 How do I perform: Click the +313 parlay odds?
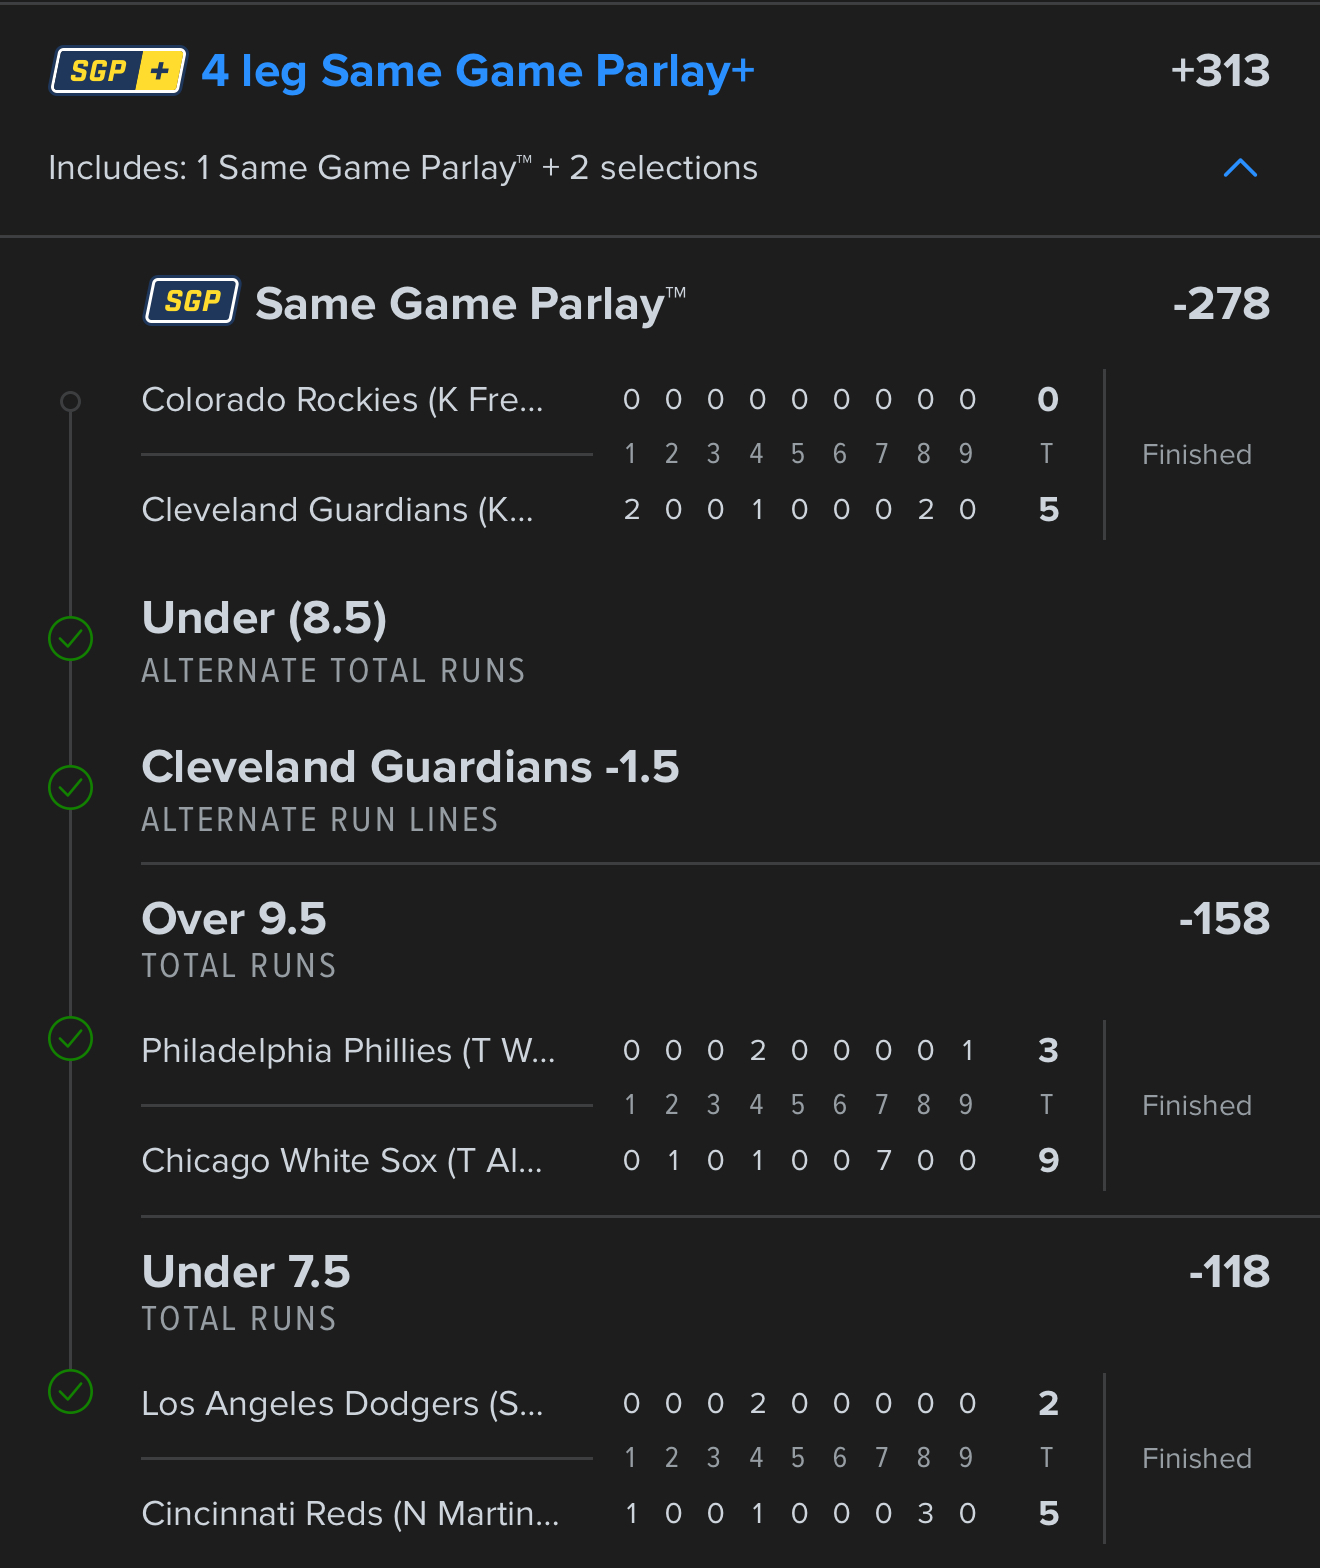[1220, 71]
